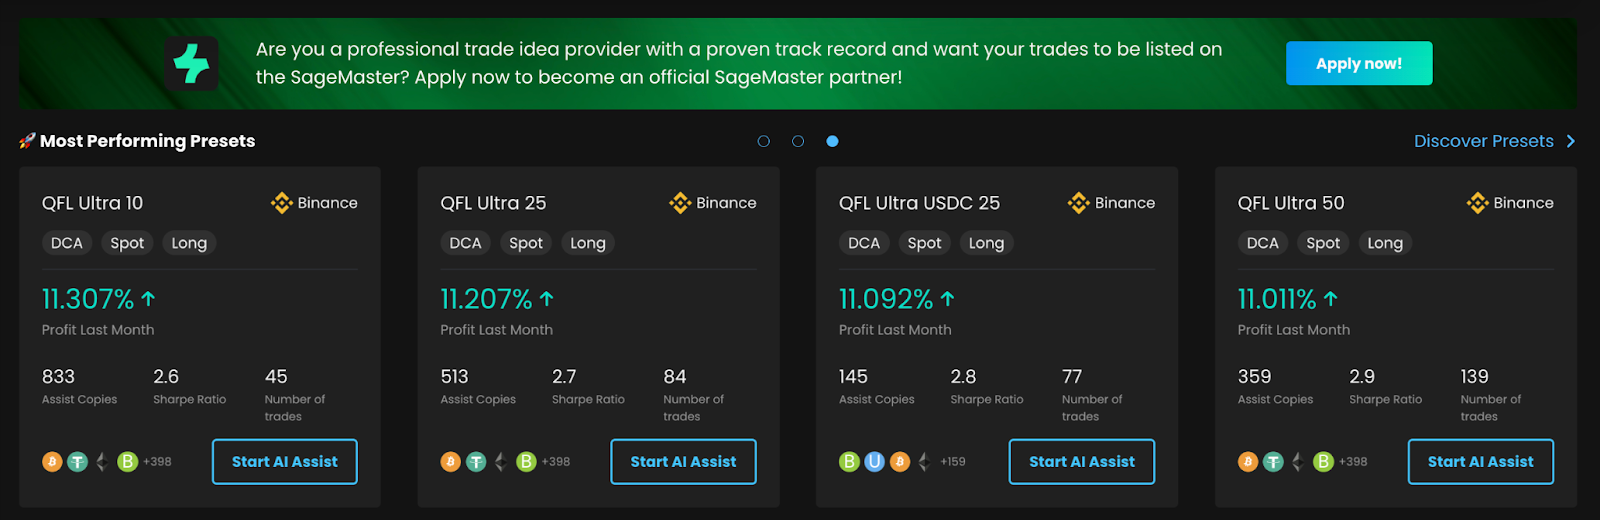Click the Ethereum coin icon on the QFL Ultra USDC 25 card
The height and width of the screenshot is (520, 1600).
(x=924, y=462)
